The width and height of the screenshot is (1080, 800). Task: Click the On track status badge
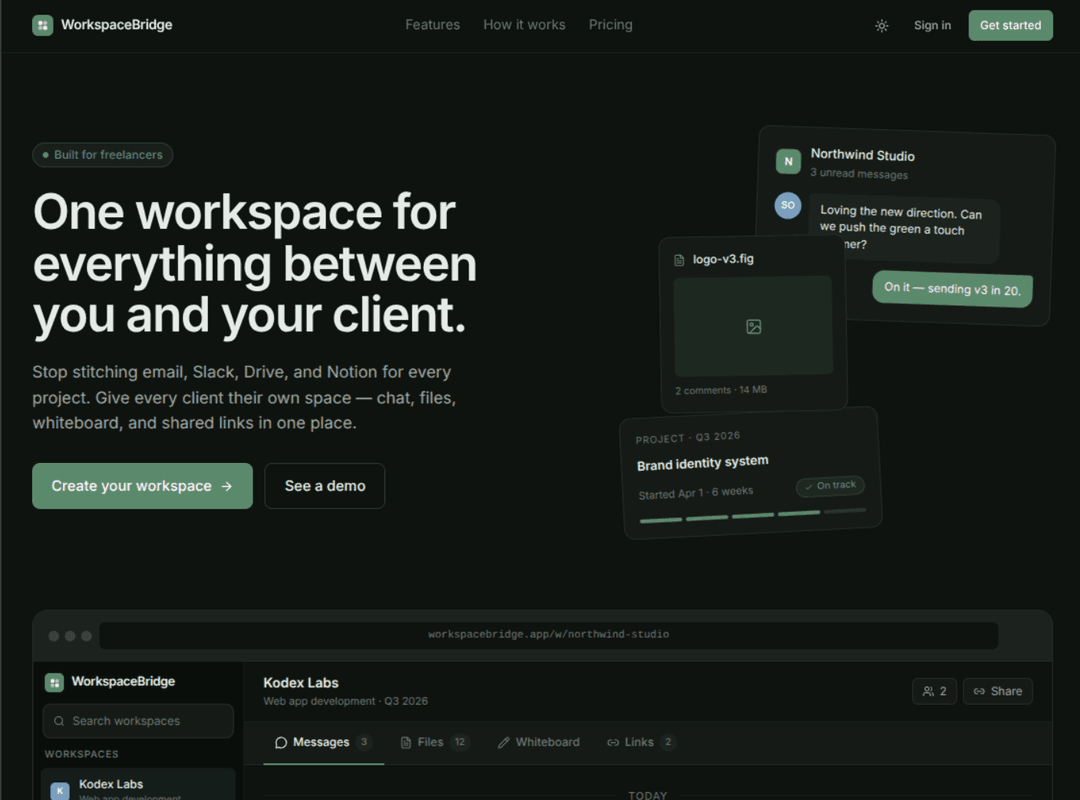point(830,486)
